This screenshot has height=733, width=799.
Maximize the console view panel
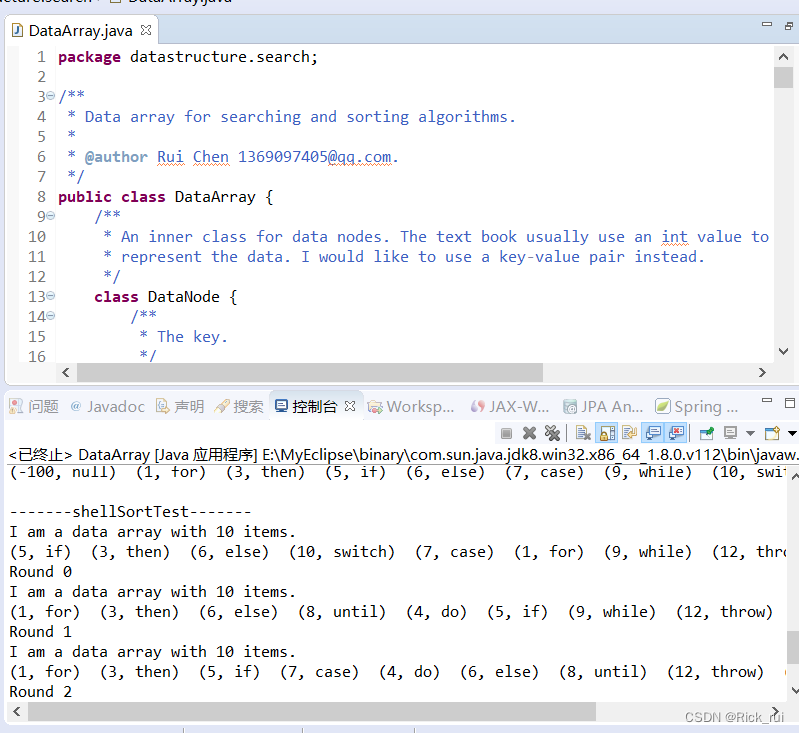point(789,403)
